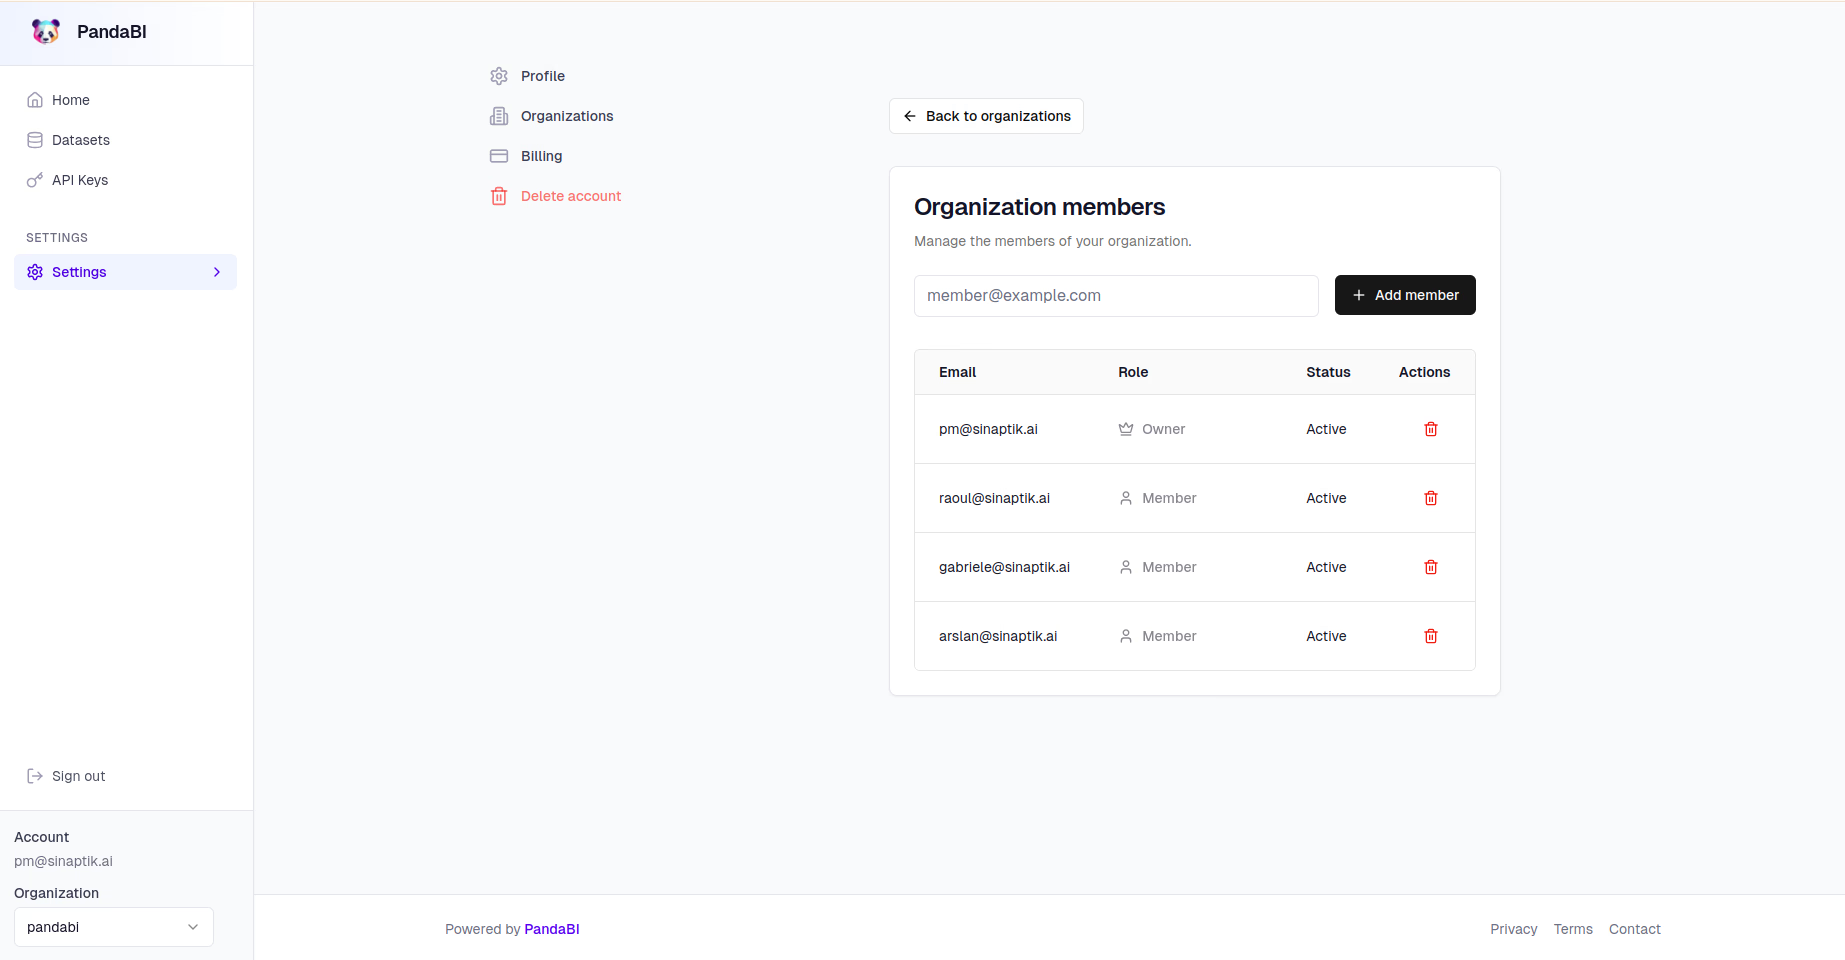Image resolution: width=1845 pixels, height=960 pixels.
Task: Click the Actions column header
Action: tap(1424, 372)
